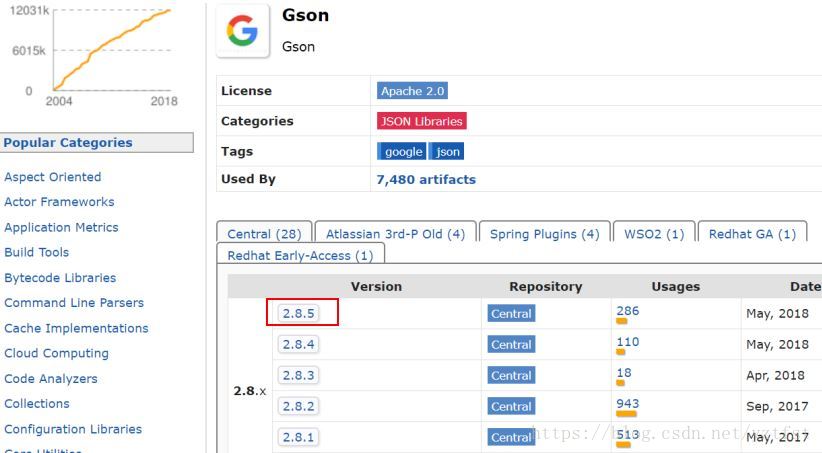Open the 7,480 artifacts link
Screen dimensions: 822x453
pyautogui.click(x=426, y=179)
